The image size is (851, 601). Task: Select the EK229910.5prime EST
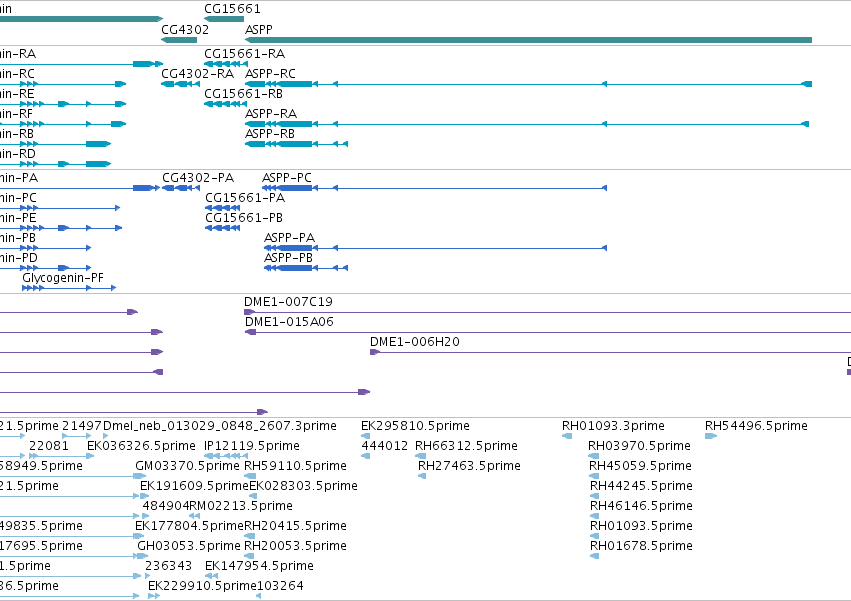click(x=154, y=596)
